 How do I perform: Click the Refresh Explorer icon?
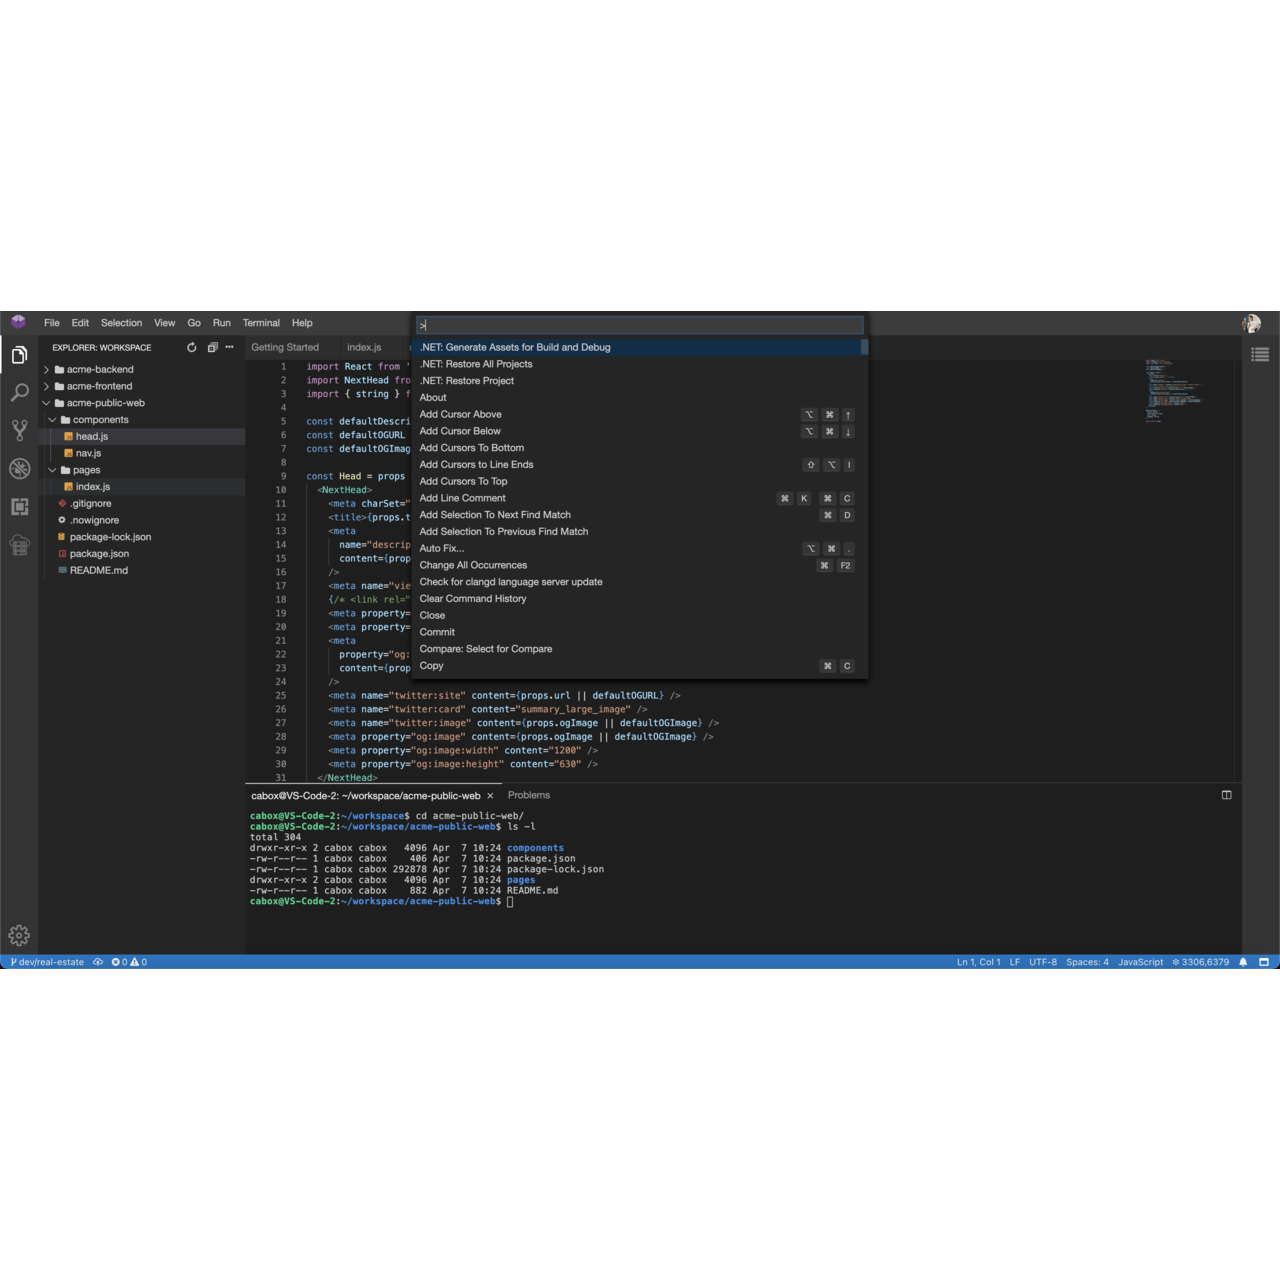[x=191, y=347]
